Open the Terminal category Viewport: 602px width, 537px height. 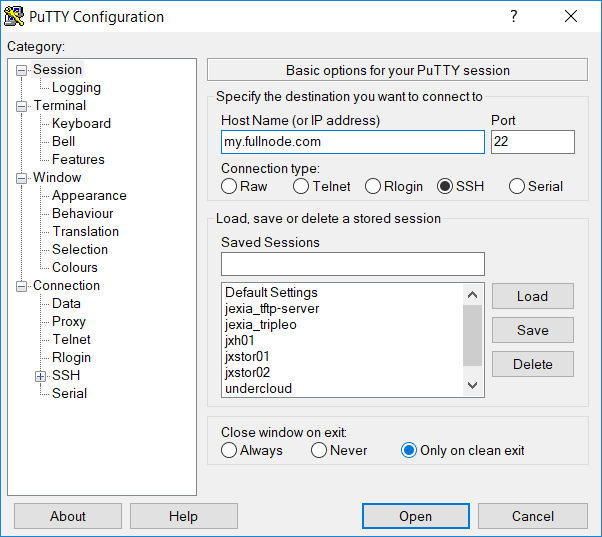tap(60, 106)
